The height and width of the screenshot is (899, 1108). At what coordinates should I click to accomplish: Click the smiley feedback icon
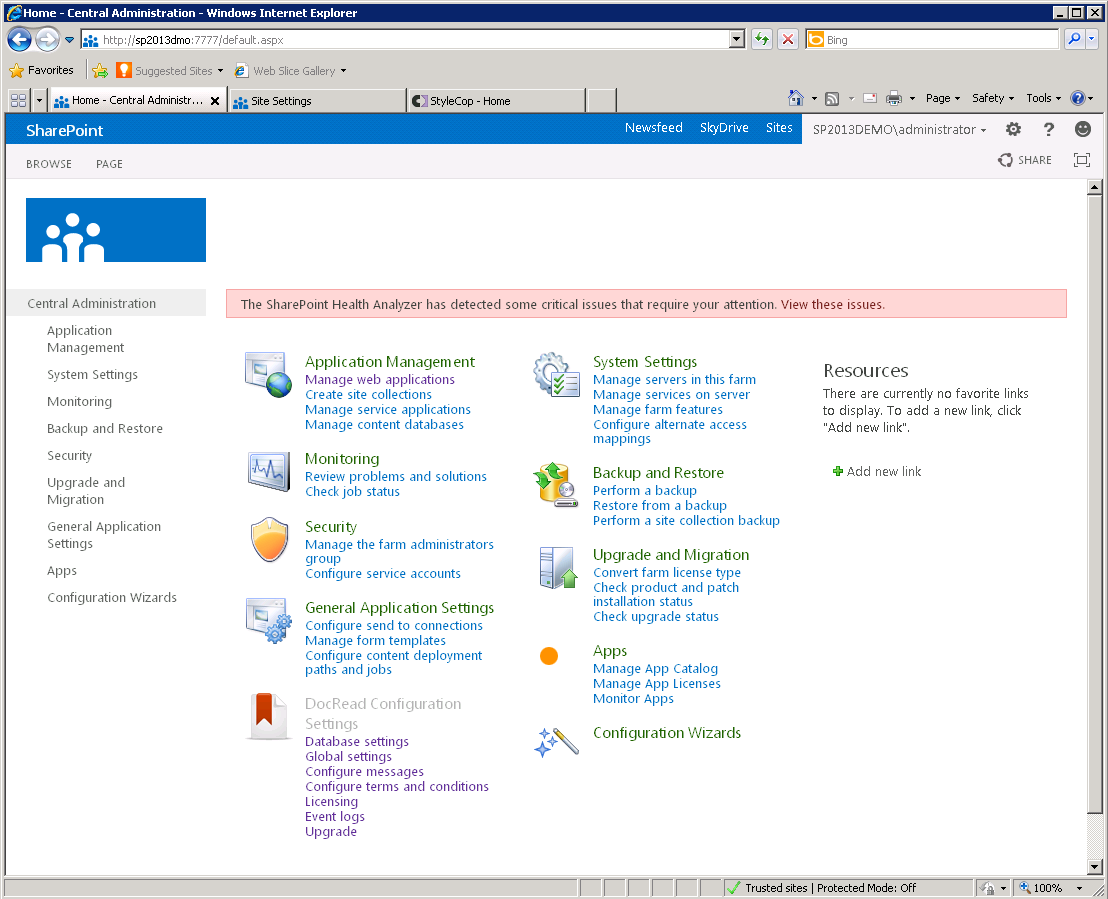(x=1083, y=129)
